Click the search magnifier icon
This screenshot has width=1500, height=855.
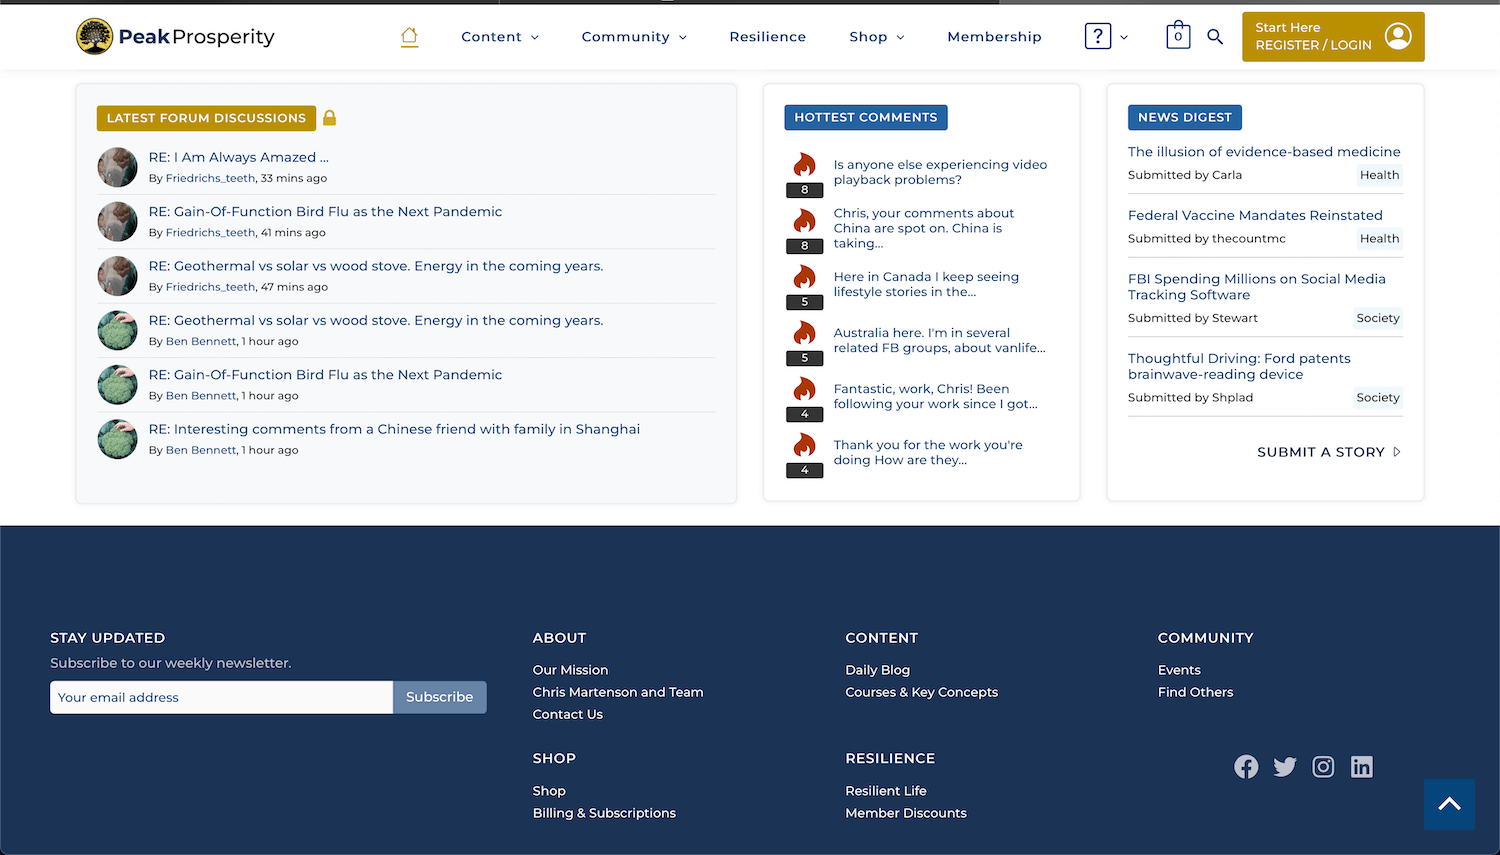pos(1215,37)
